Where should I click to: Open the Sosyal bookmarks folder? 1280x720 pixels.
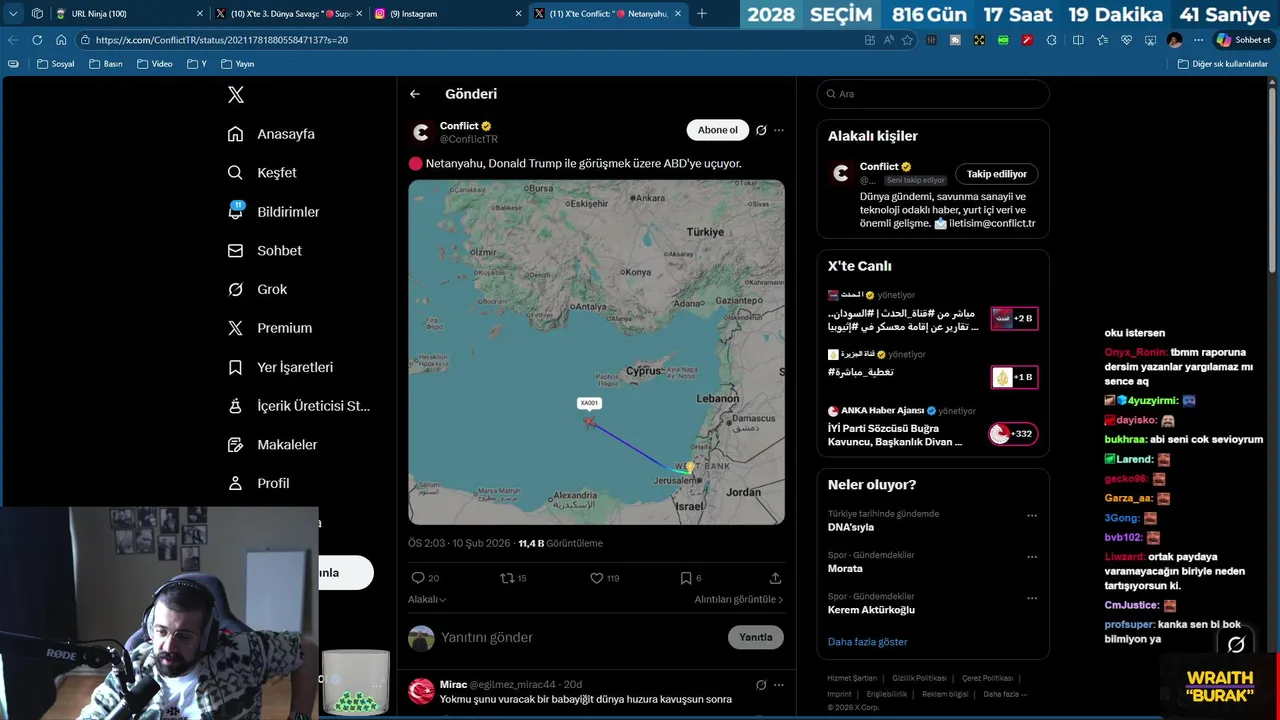click(56, 64)
